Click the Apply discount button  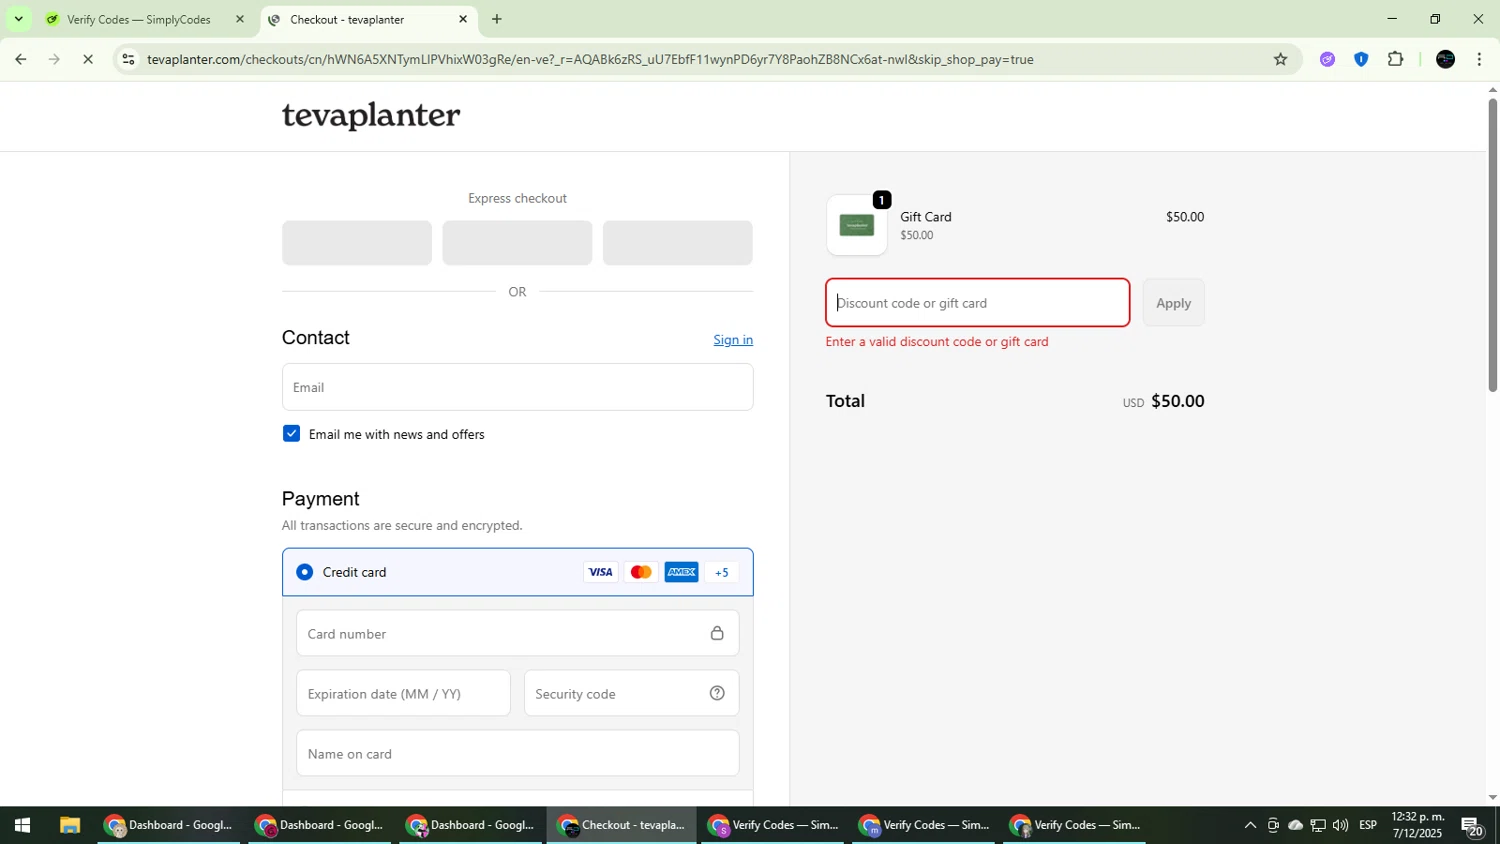pyautogui.click(x=1173, y=303)
